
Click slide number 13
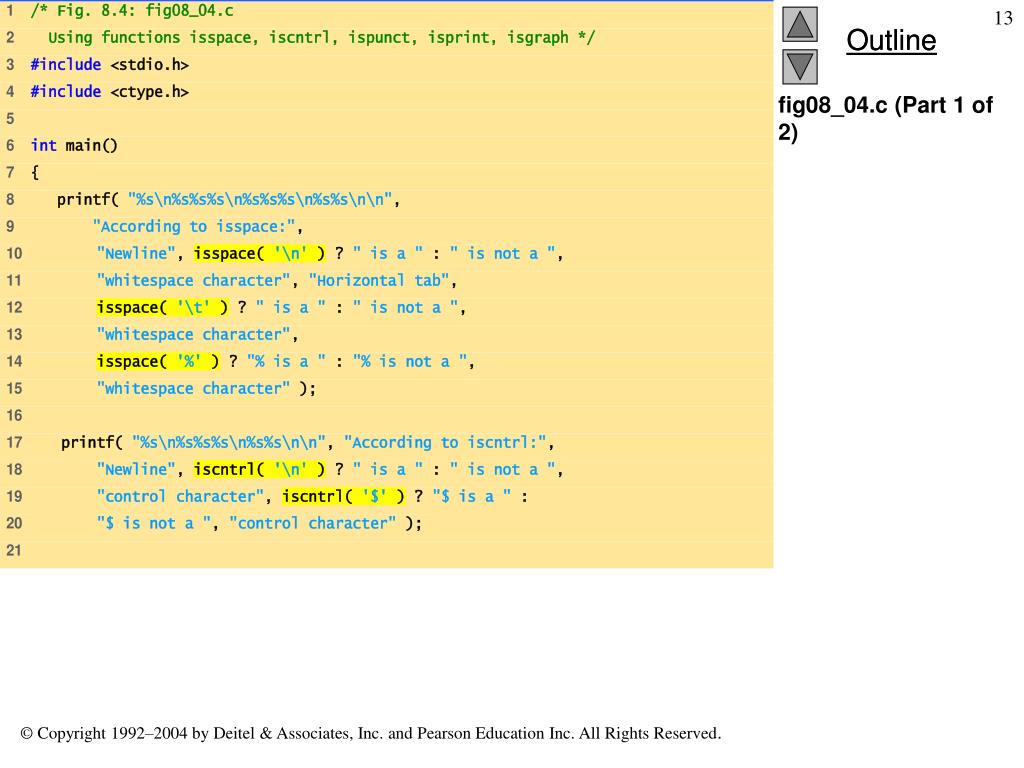[x=1003, y=18]
